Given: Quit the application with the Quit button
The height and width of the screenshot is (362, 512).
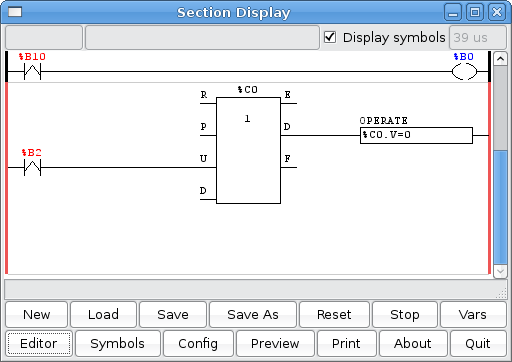Looking at the screenshot, I should tap(478, 343).
